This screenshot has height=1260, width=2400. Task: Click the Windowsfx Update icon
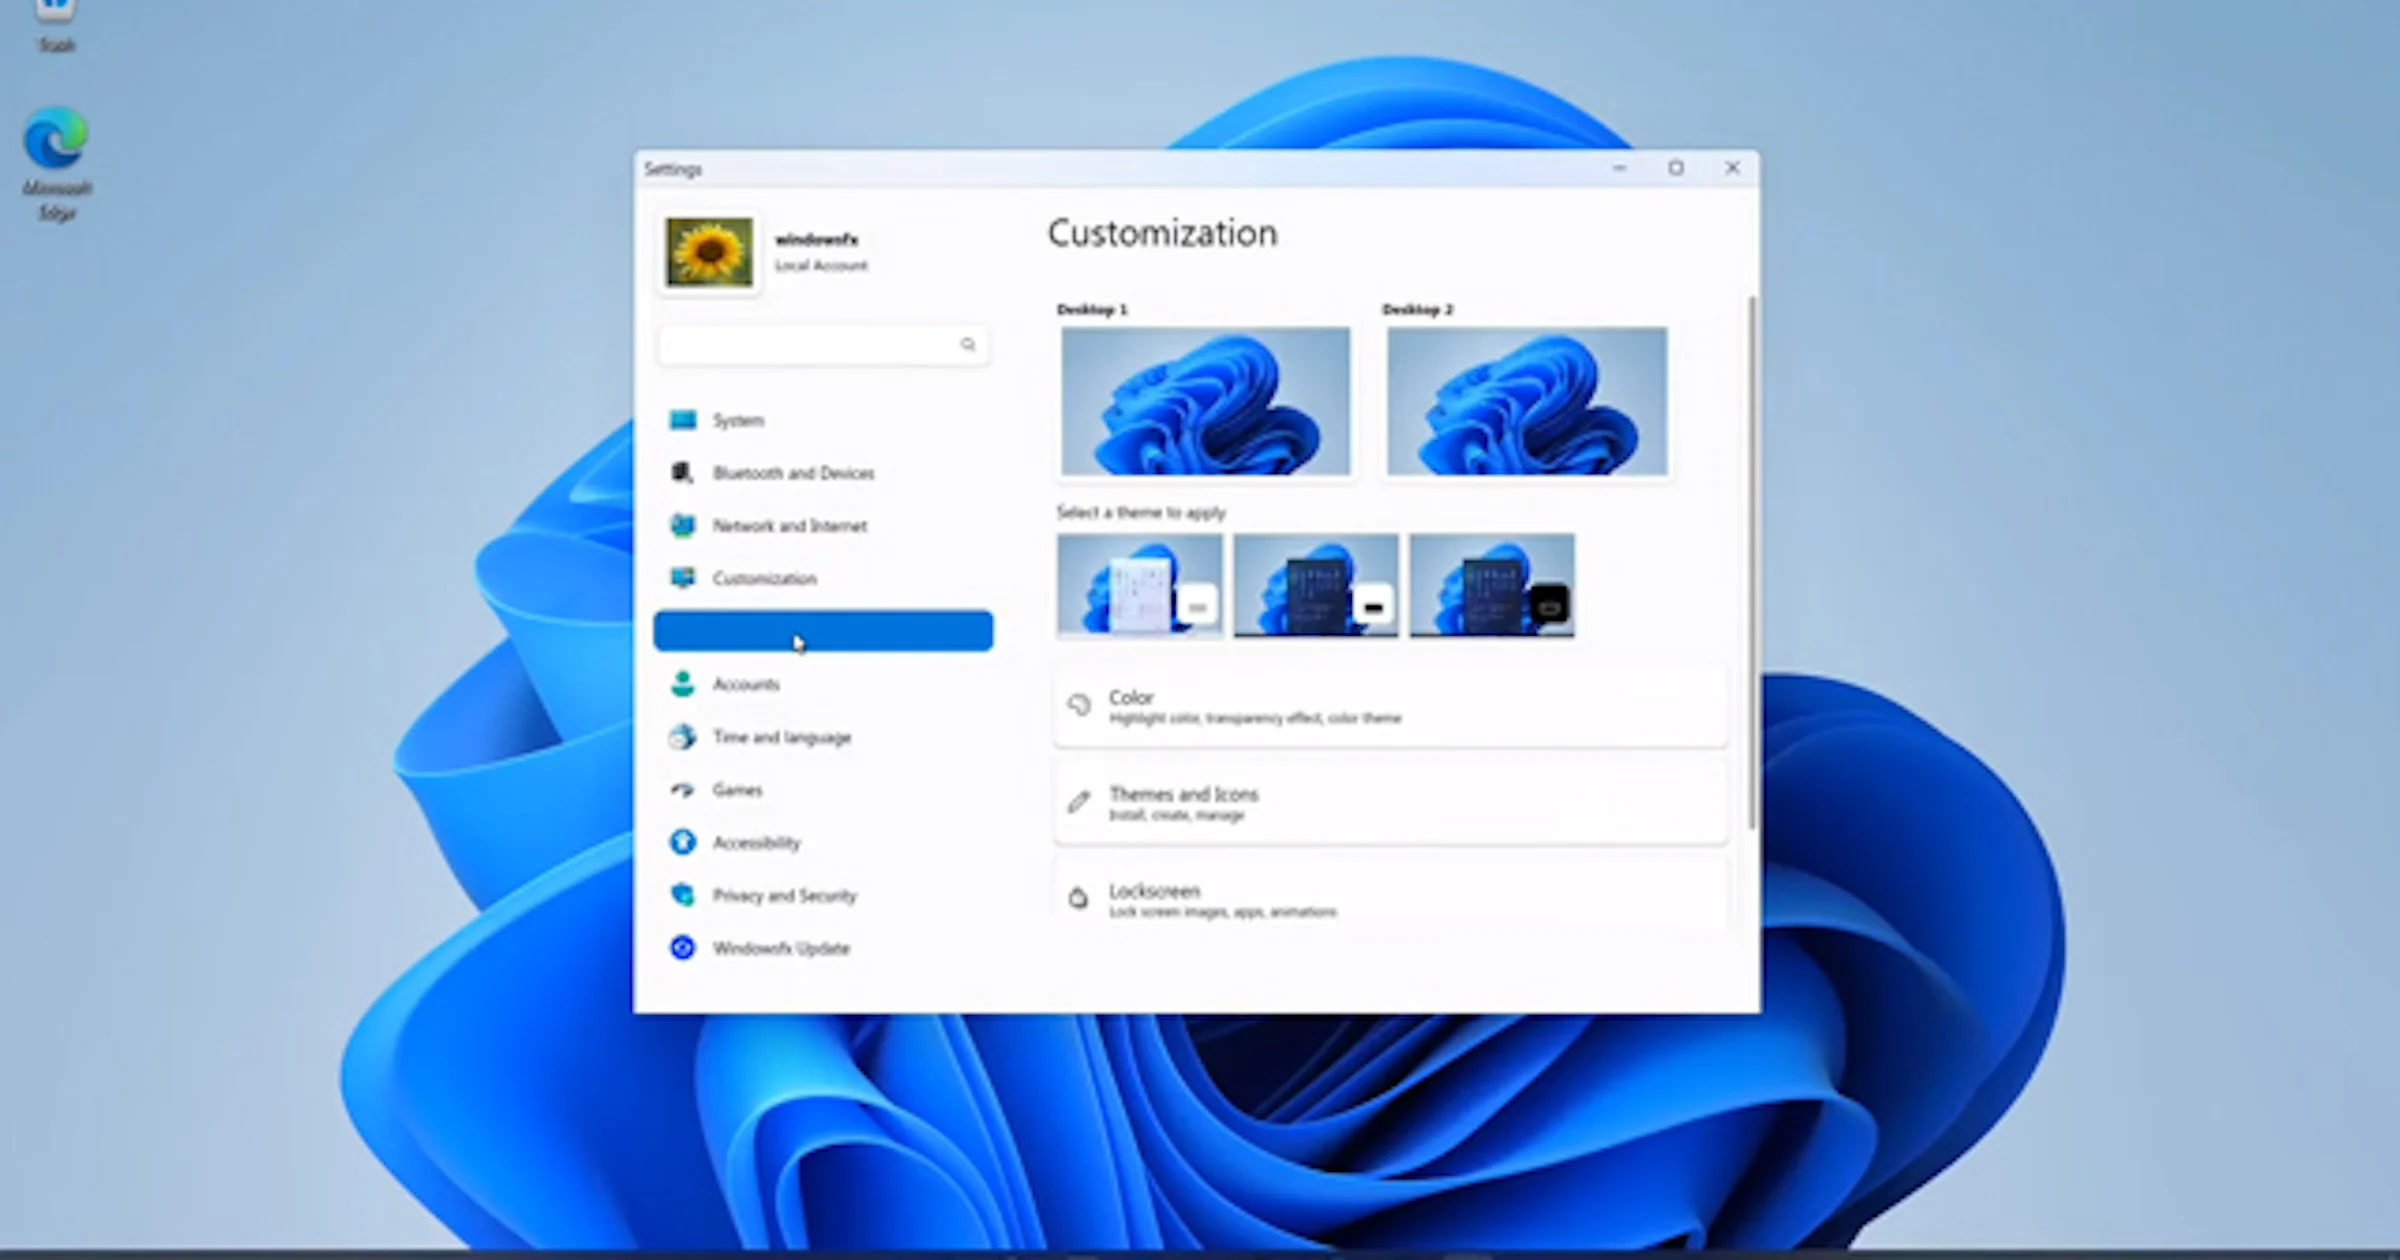pos(683,948)
